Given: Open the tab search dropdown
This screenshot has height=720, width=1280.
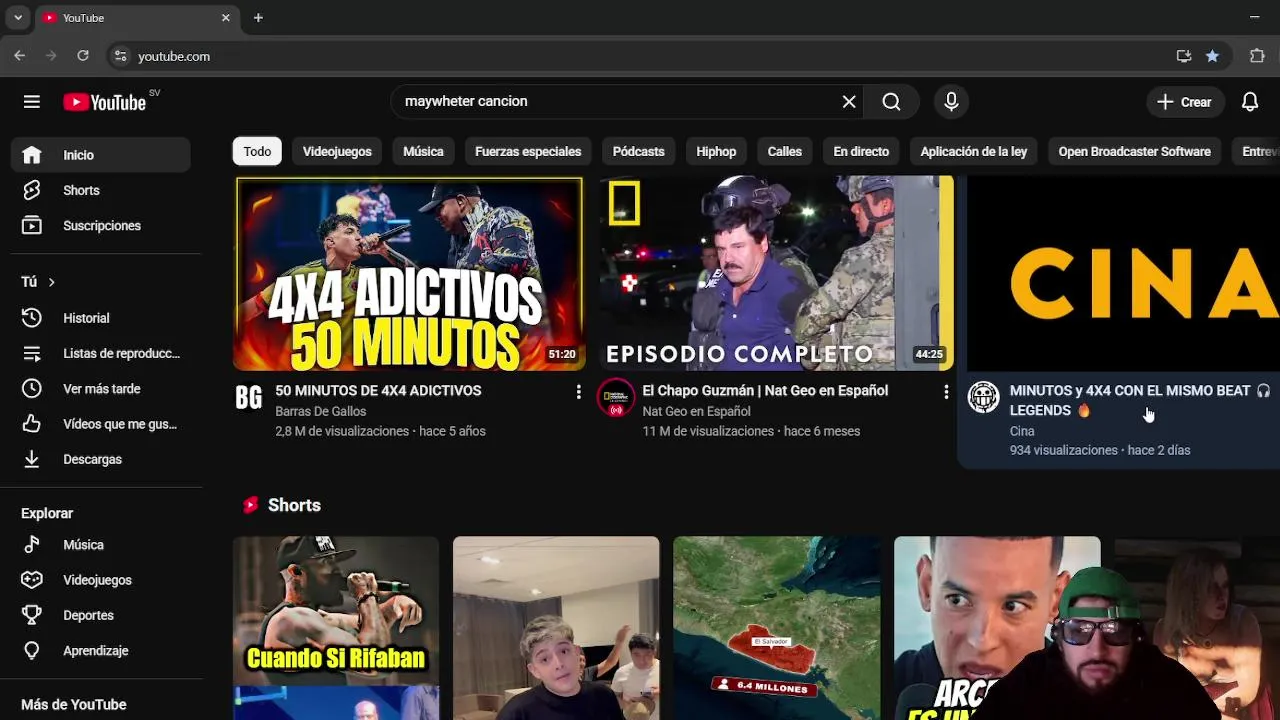Looking at the screenshot, I should click(17, 18).
